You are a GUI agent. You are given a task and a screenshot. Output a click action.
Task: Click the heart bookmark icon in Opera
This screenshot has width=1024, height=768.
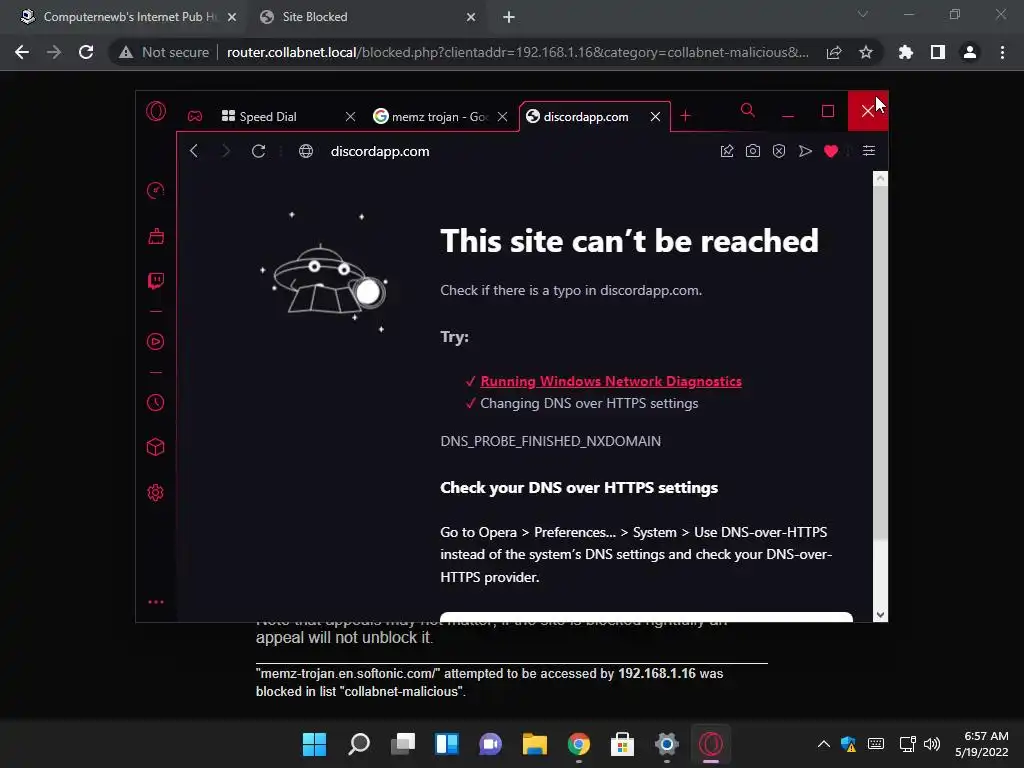point(831,151)
